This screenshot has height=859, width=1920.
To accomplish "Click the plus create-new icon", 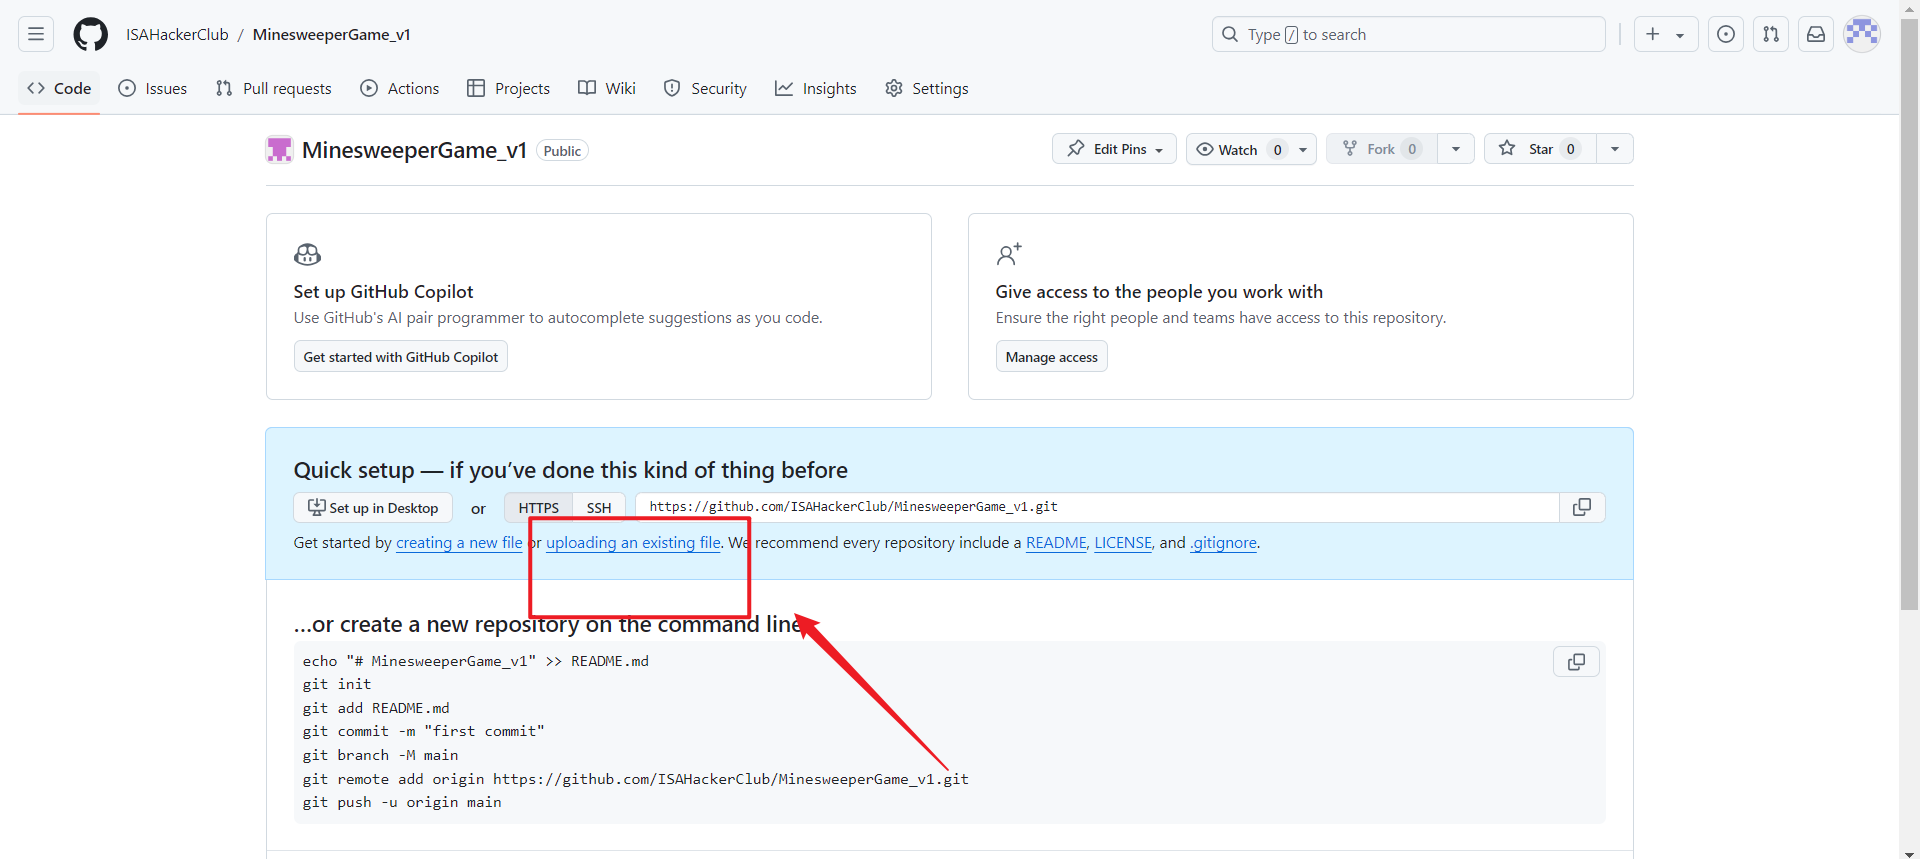I will pos(1653,34).
